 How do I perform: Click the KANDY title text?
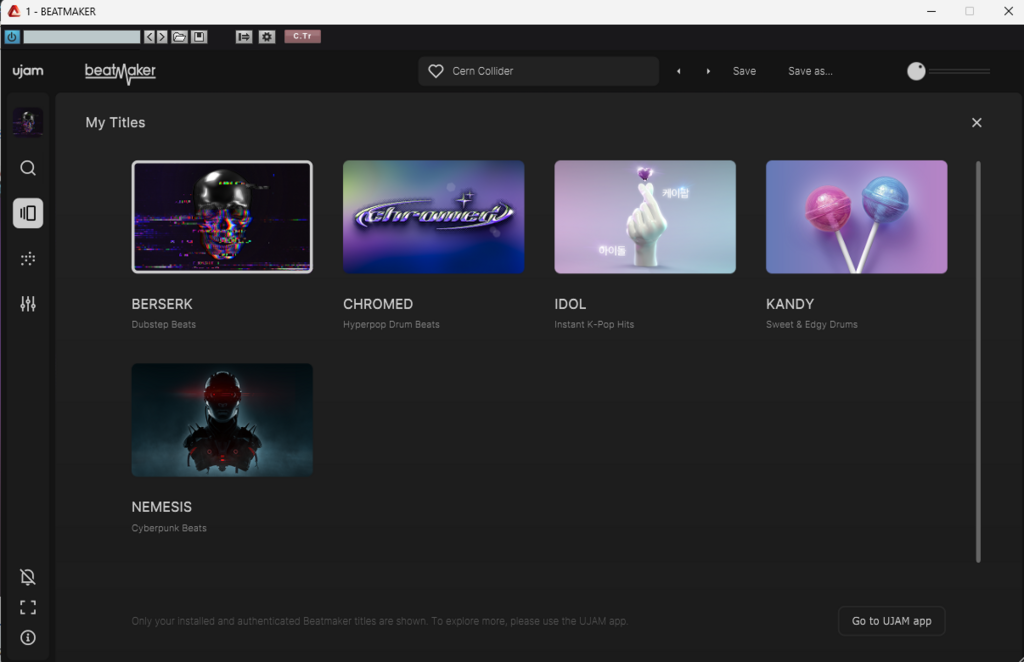[790, 304]
